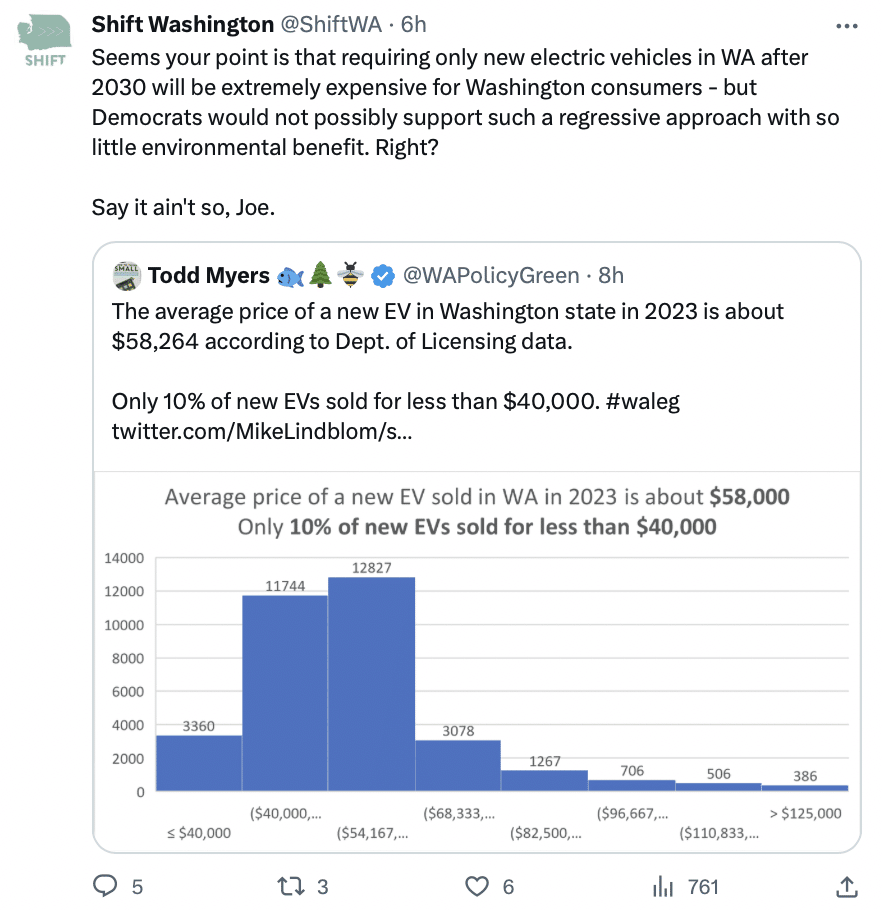Open the @WAPolicyGreen handle
Image resolution: width=882 pixels, height=910 pixels.
click(x=489, y=275)
